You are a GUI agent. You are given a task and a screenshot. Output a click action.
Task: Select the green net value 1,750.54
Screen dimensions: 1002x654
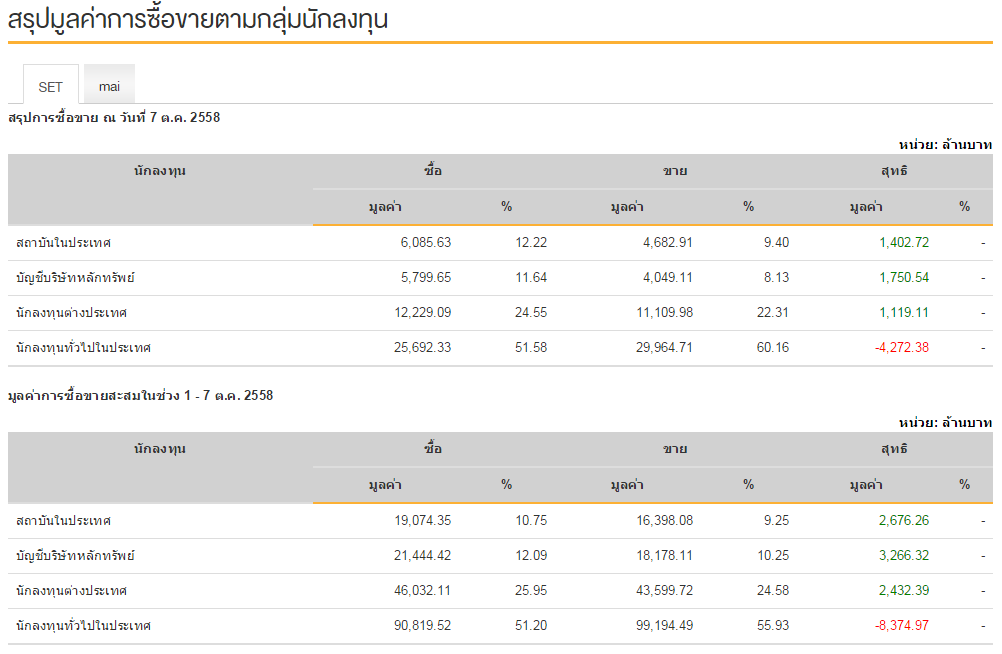tap(904, 278)
